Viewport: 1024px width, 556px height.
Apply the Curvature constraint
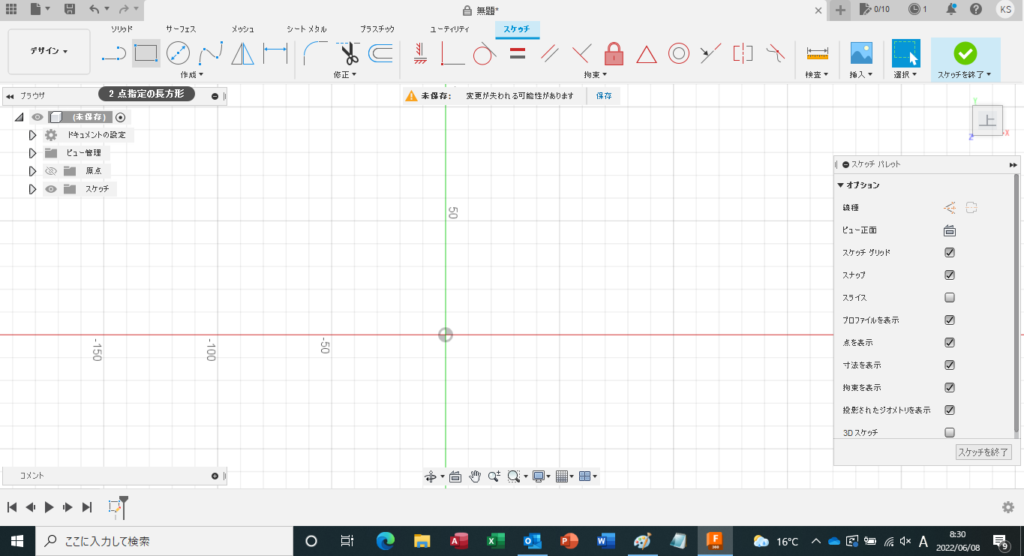[775, 54]
